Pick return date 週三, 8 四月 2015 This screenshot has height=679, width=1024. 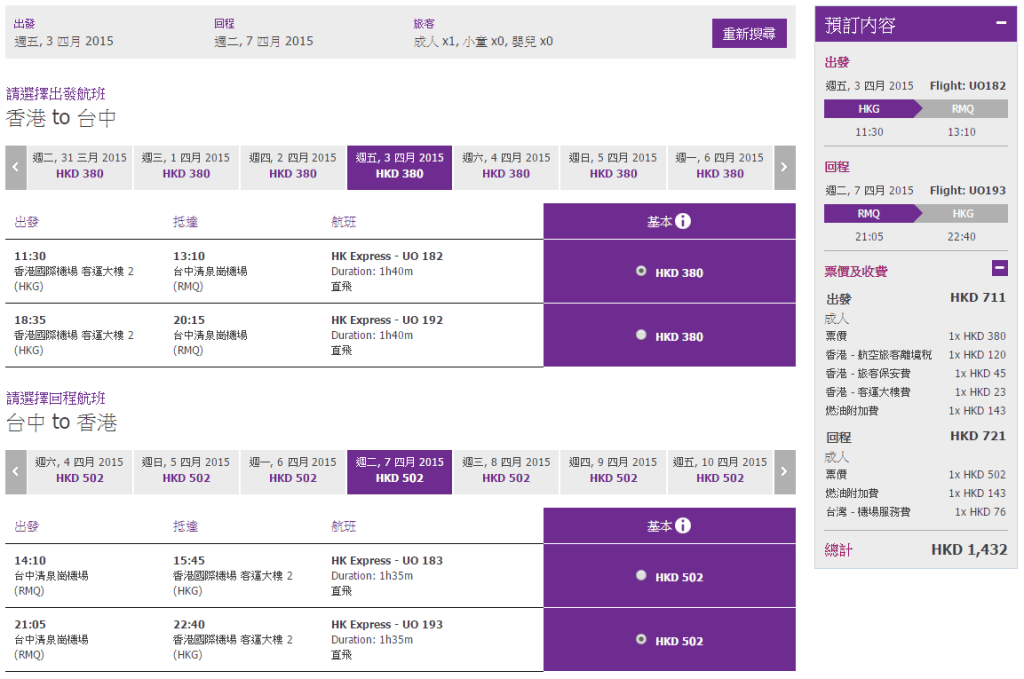[506, 470]
